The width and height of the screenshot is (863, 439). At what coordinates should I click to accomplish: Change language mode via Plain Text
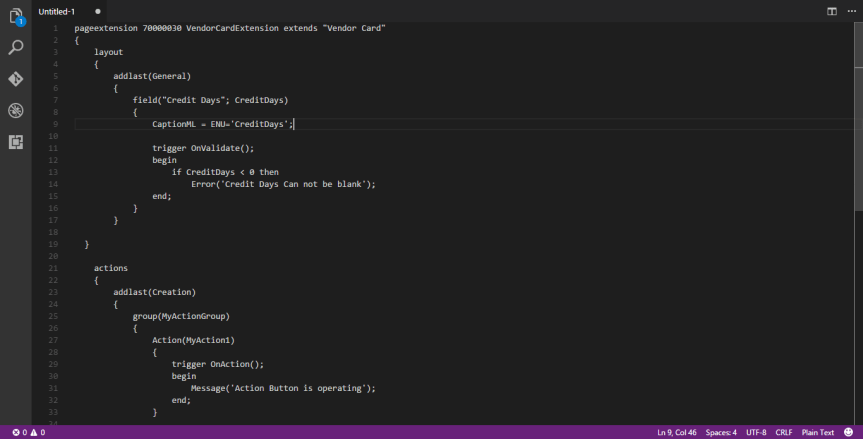point(818,432)
